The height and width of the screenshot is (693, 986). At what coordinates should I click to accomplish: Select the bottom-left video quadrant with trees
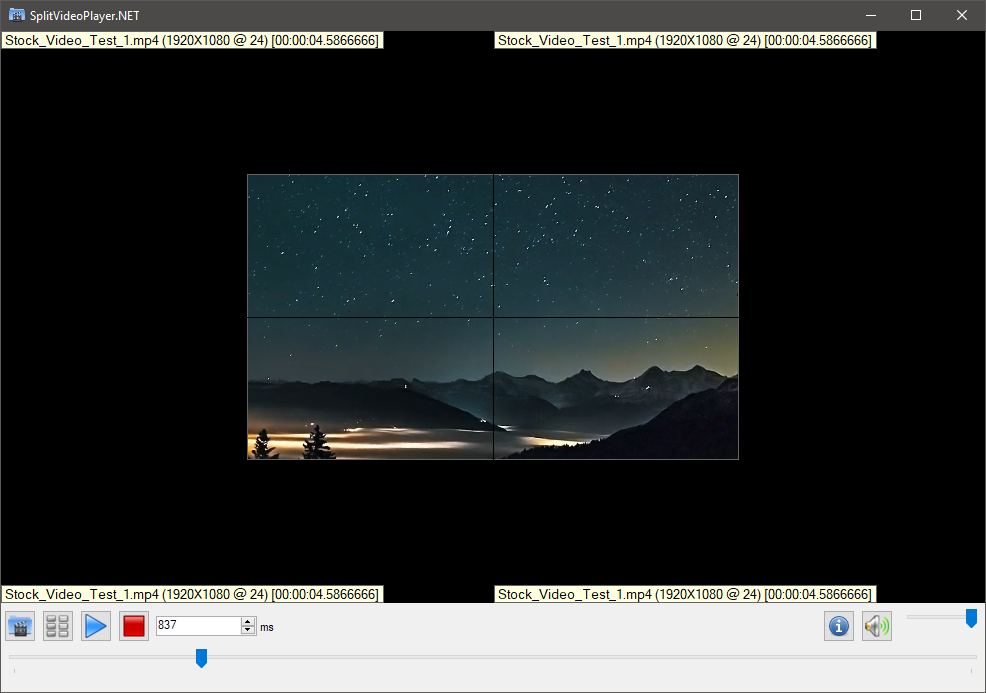(x=370, y=389)
